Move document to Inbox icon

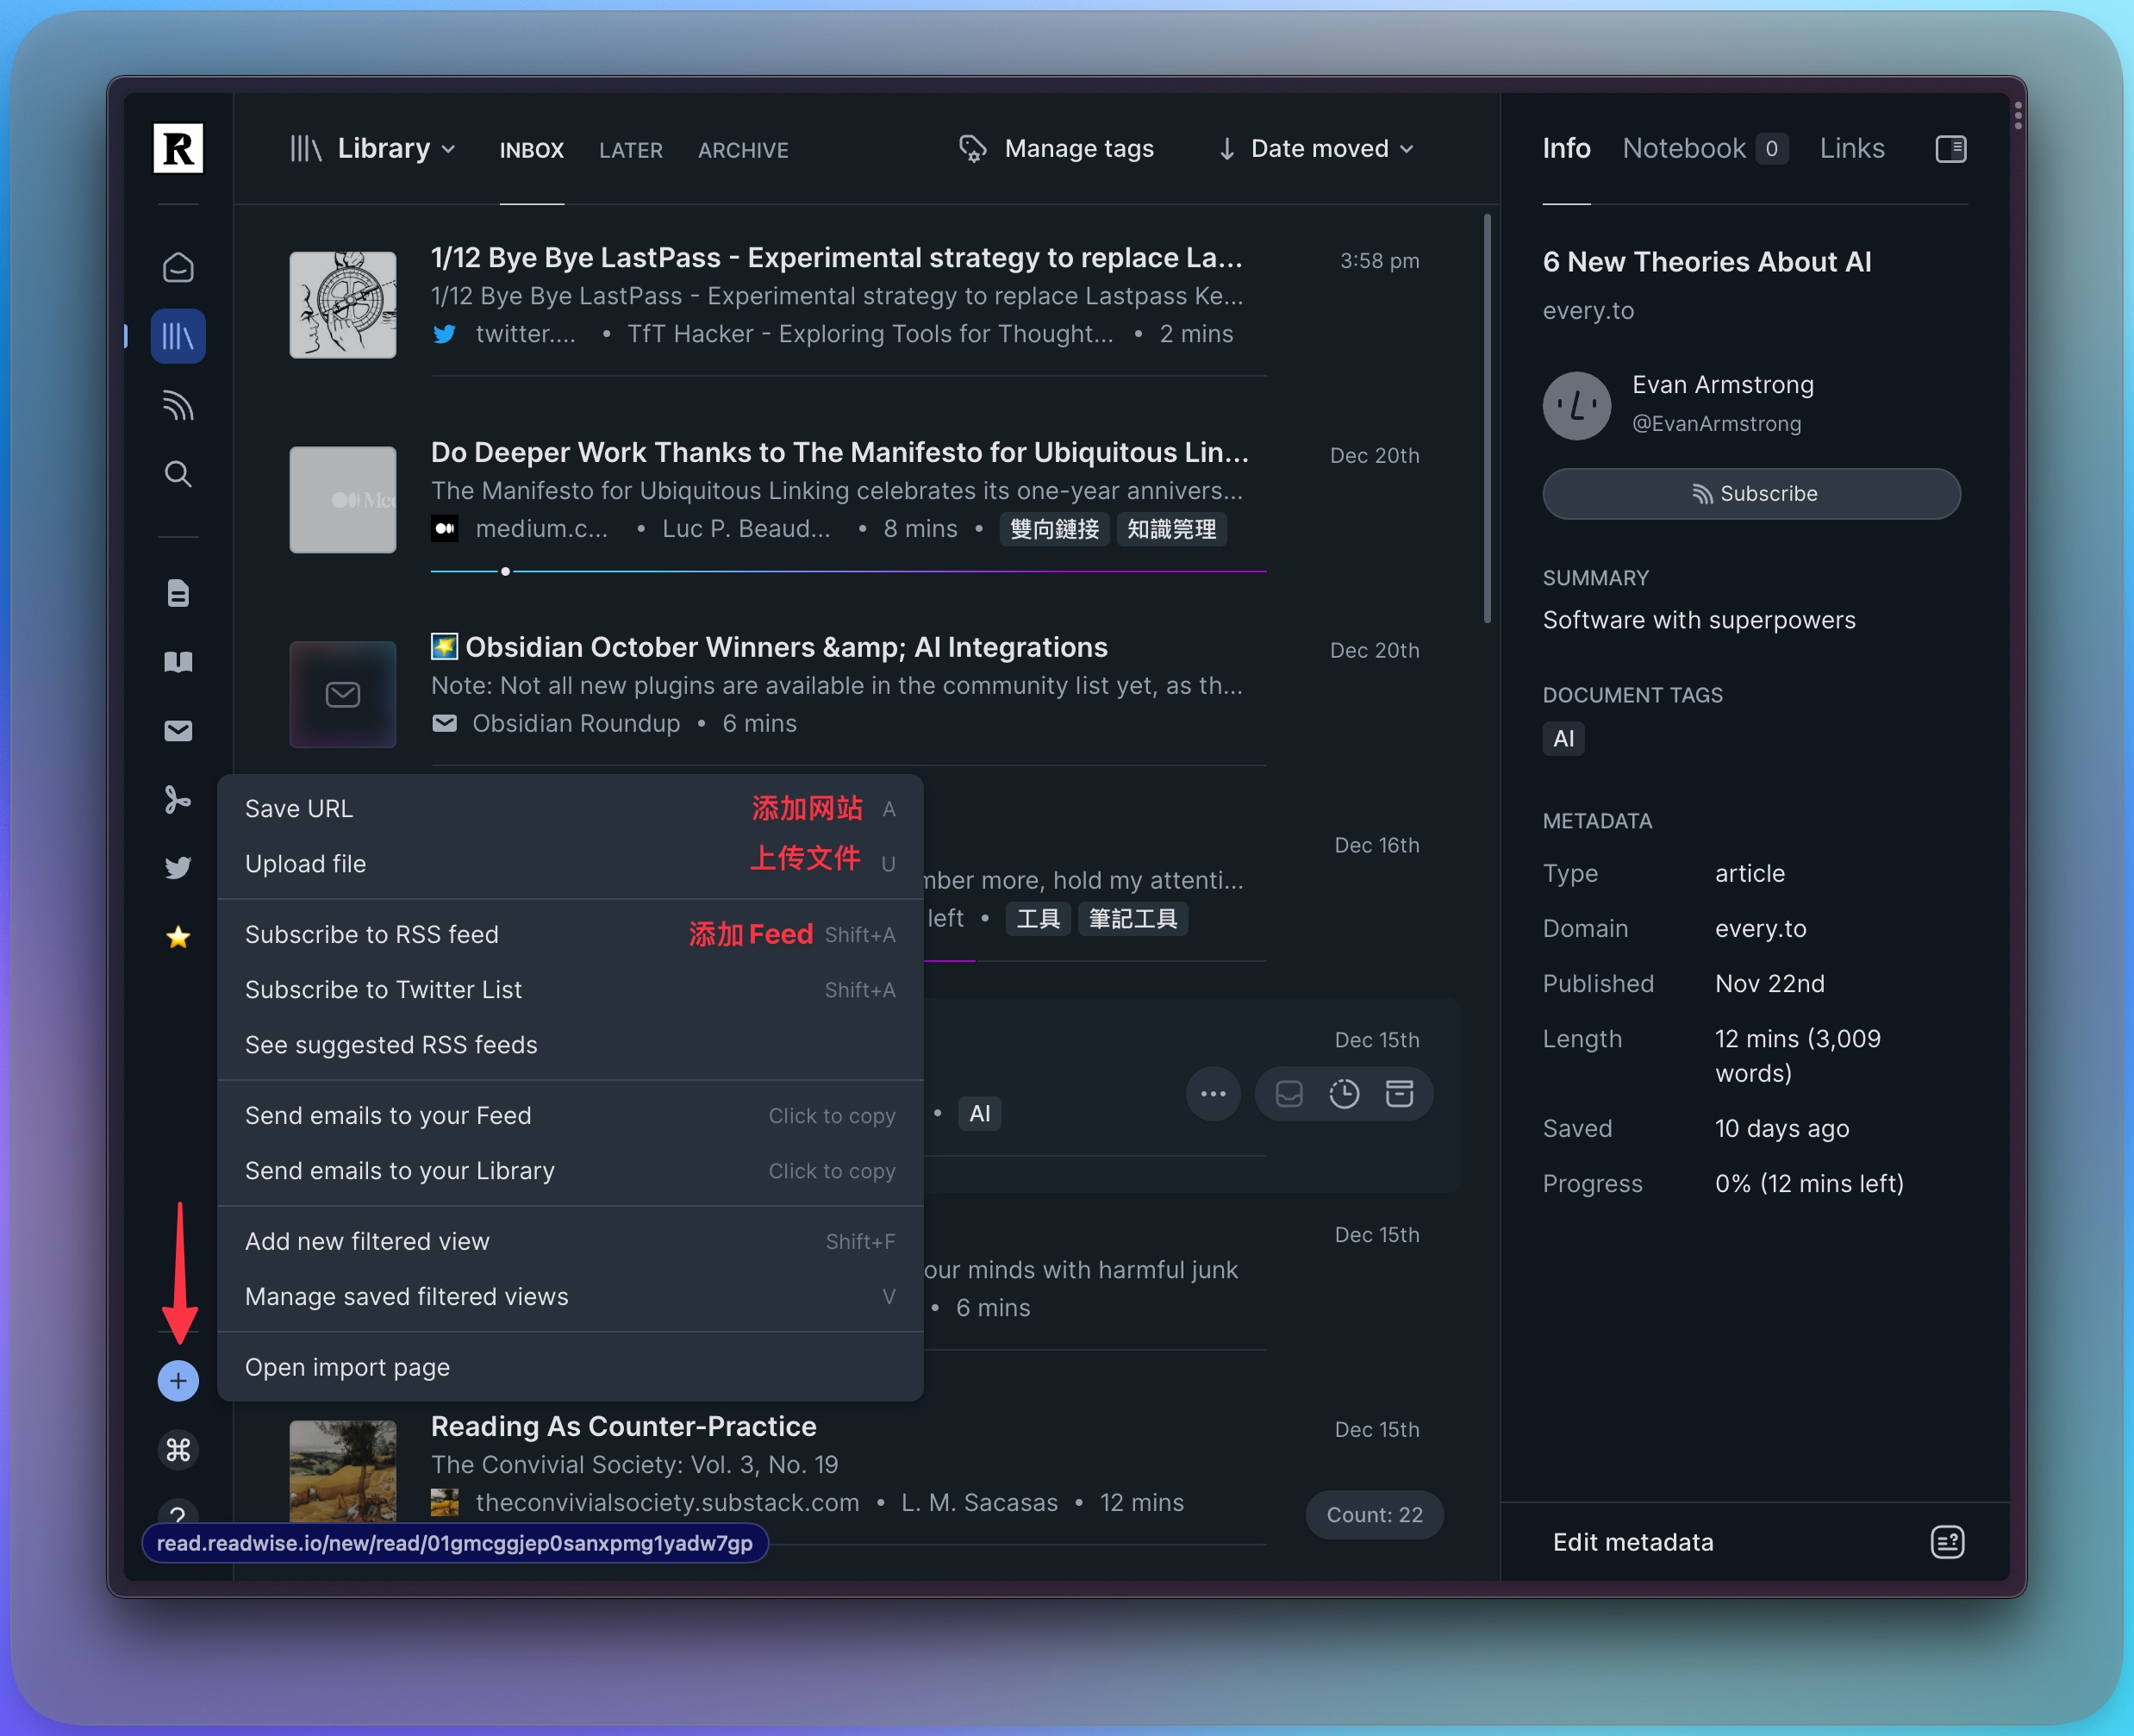tap(1289, 1094)
